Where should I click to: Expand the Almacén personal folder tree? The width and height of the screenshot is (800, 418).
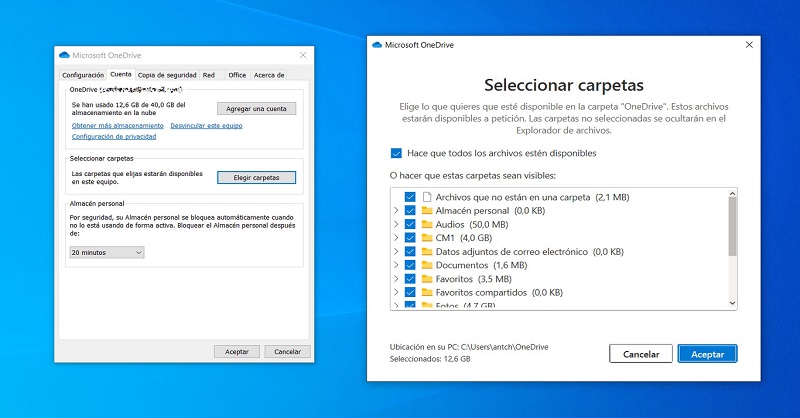[x=396, y=210]
